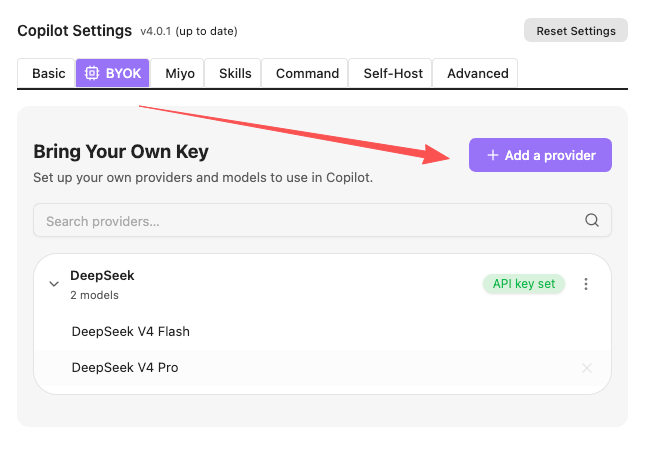Select the DeepSeek V4 Pro model row
This screenshot has height=450, width=659.
click(322, 368)
